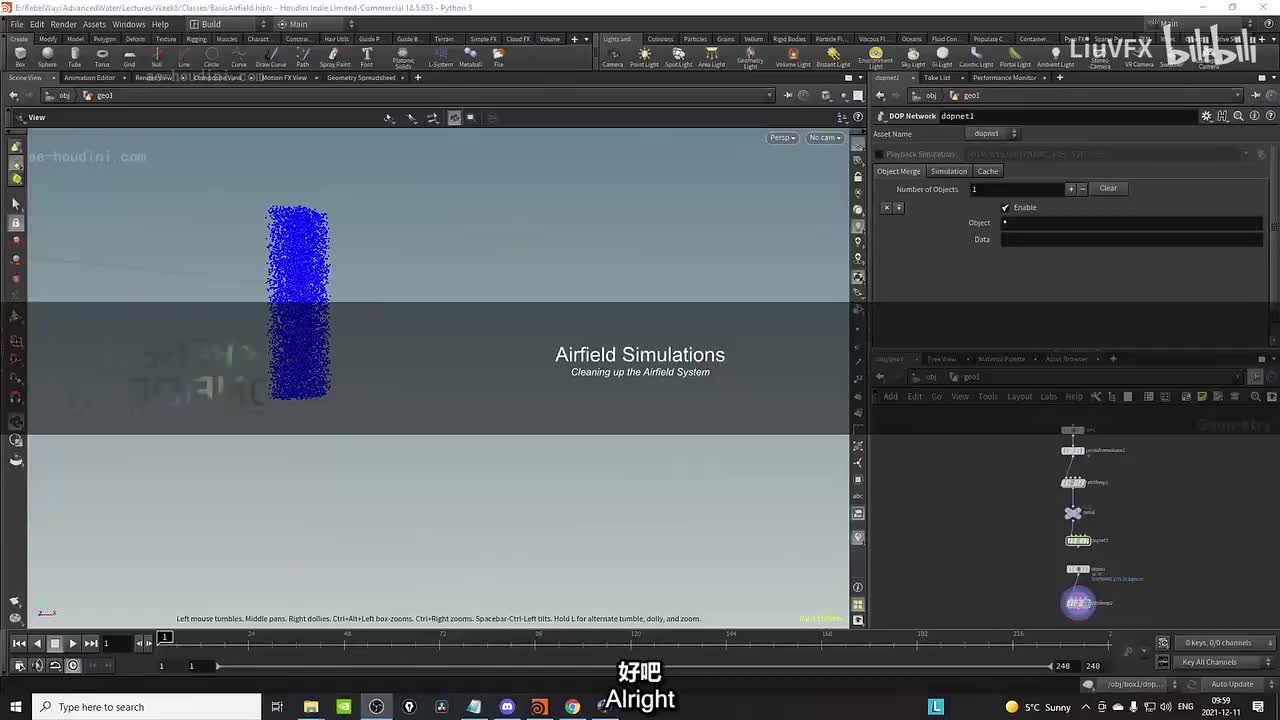Switch to the Animation Editor tab
Screen dimensions: 1280x720
click(89, 77)
